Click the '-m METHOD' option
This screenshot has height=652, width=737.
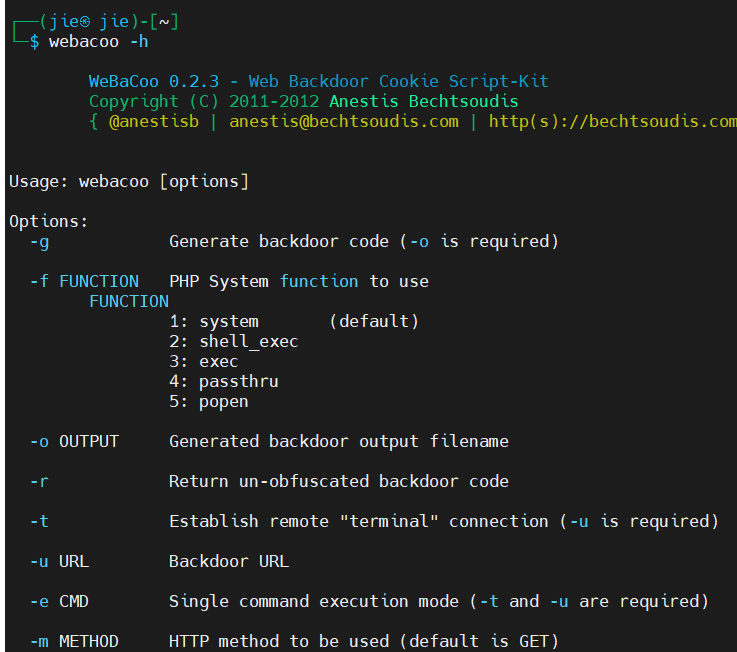pos(74,641)
